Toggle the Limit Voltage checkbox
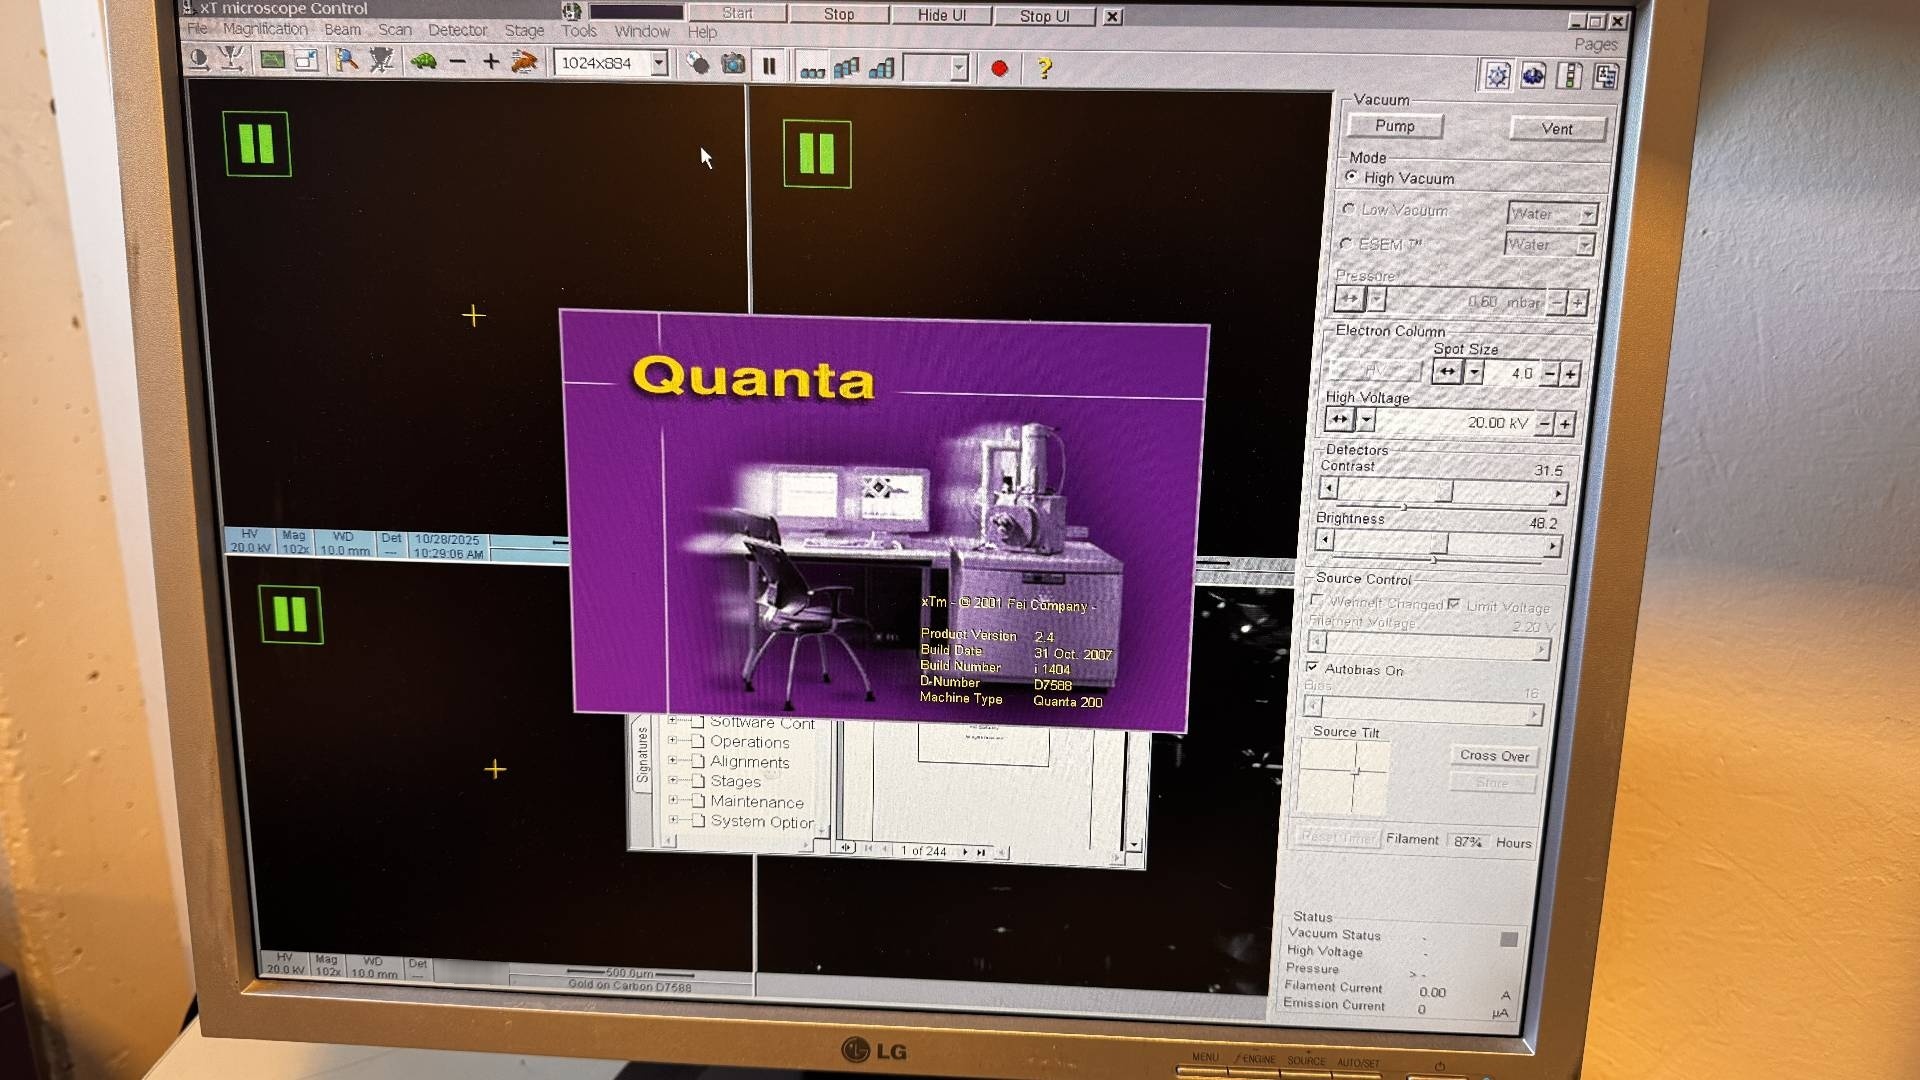Viewport: 1920px width, 1080px height. pyautogui.click(x=1453, y=603)
